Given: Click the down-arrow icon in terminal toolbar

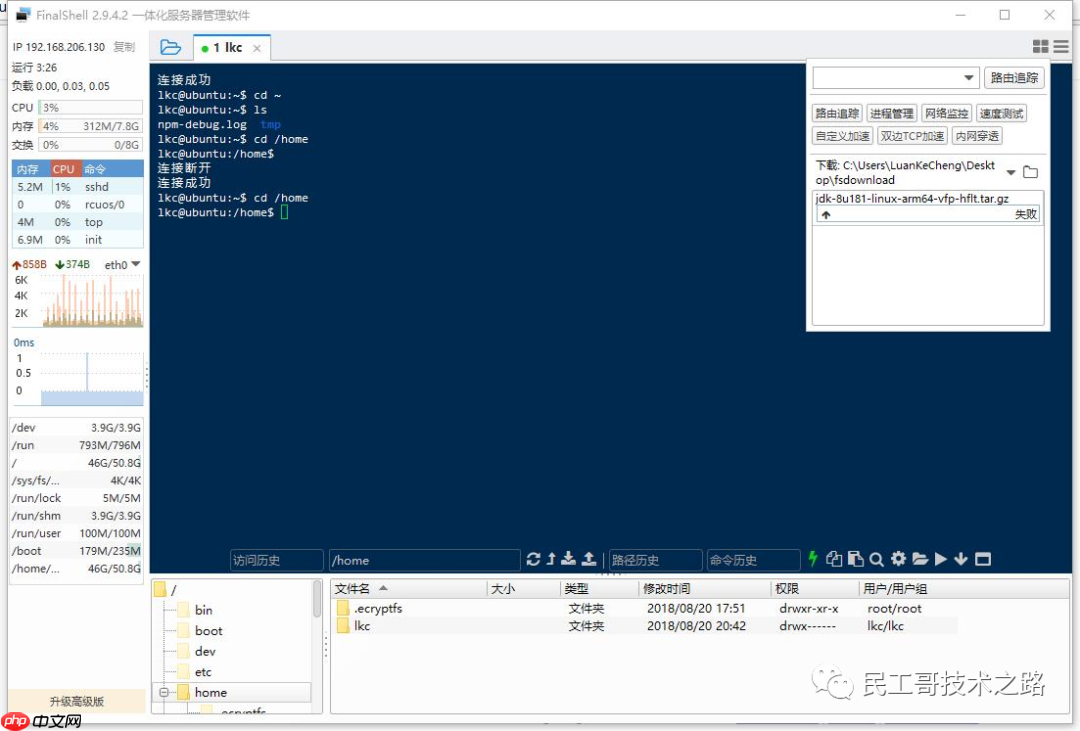Looking at the screenshot, I should pos(961,559).
